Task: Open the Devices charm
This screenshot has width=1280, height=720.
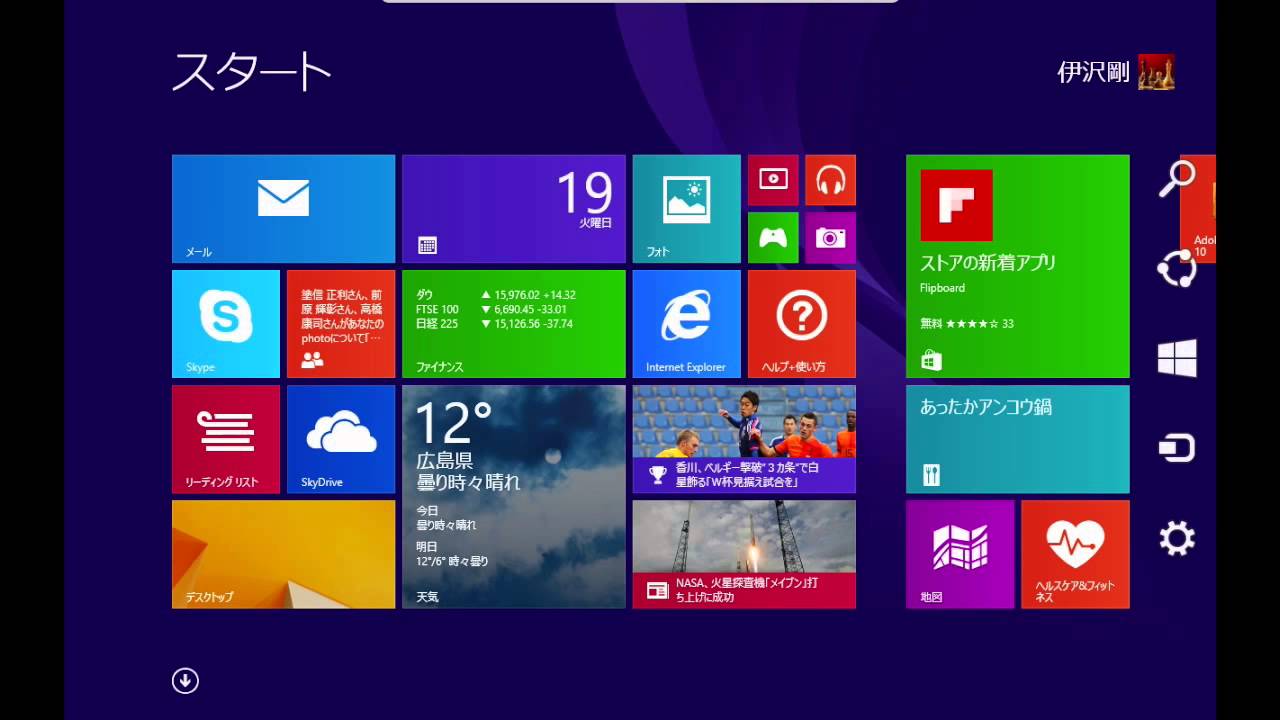Action: coord(1177,448)
